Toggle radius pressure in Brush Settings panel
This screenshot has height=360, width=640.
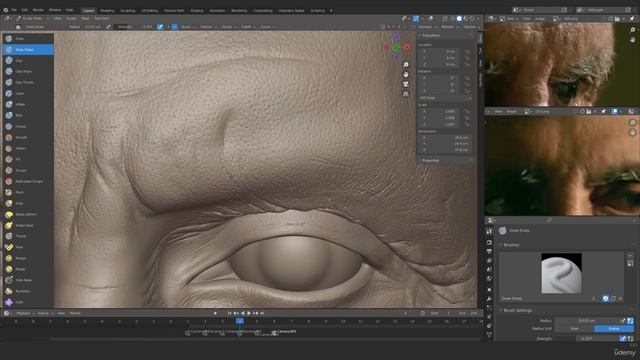tap(623, 321)
